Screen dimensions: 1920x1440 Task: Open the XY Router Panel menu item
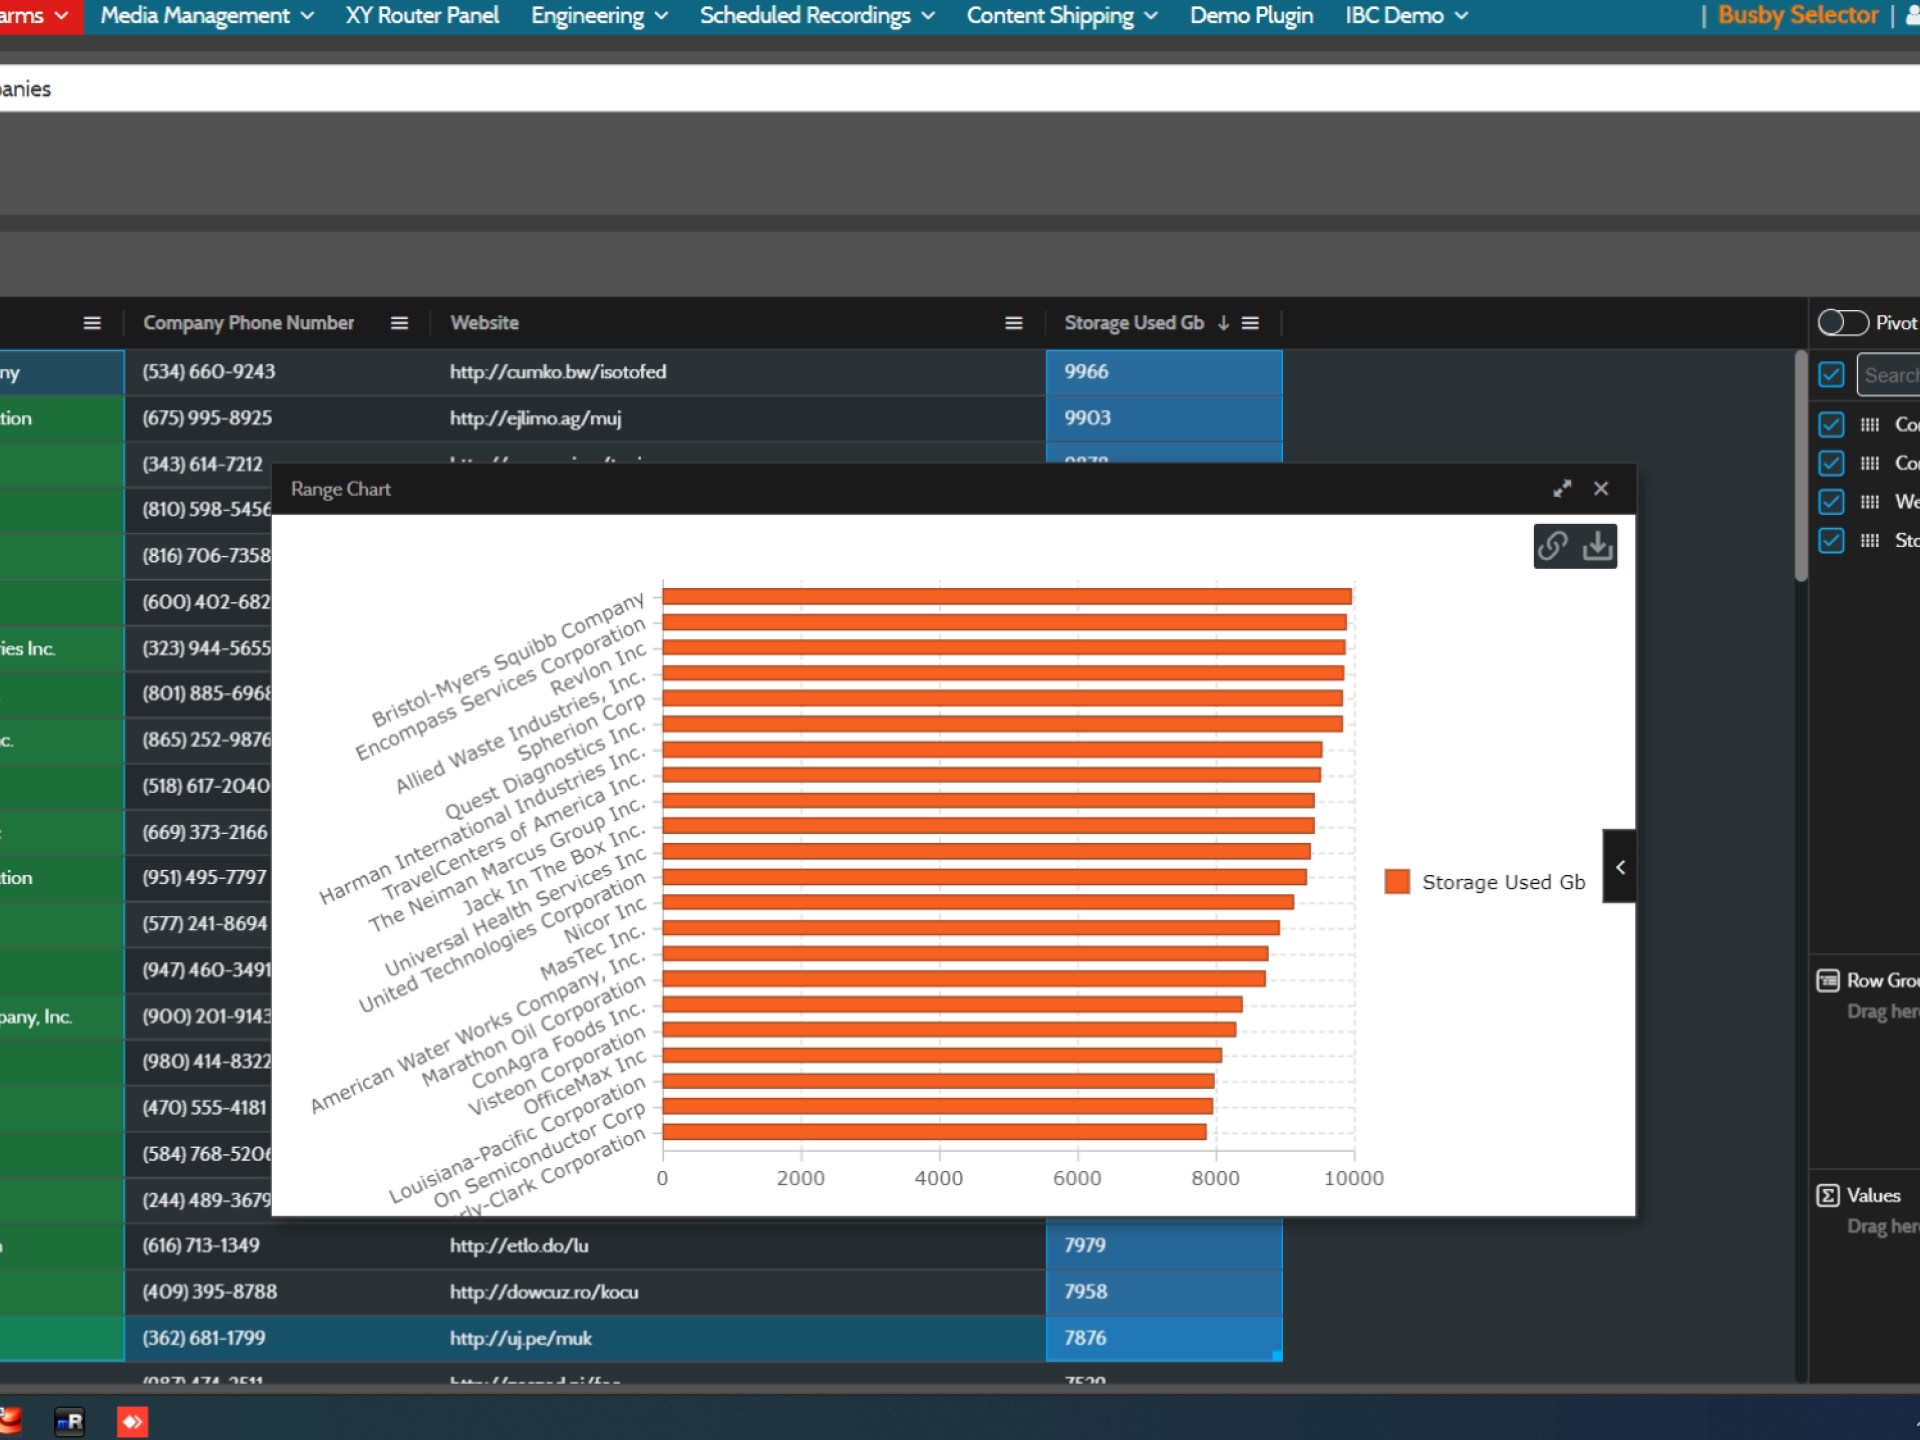(422, 16)
